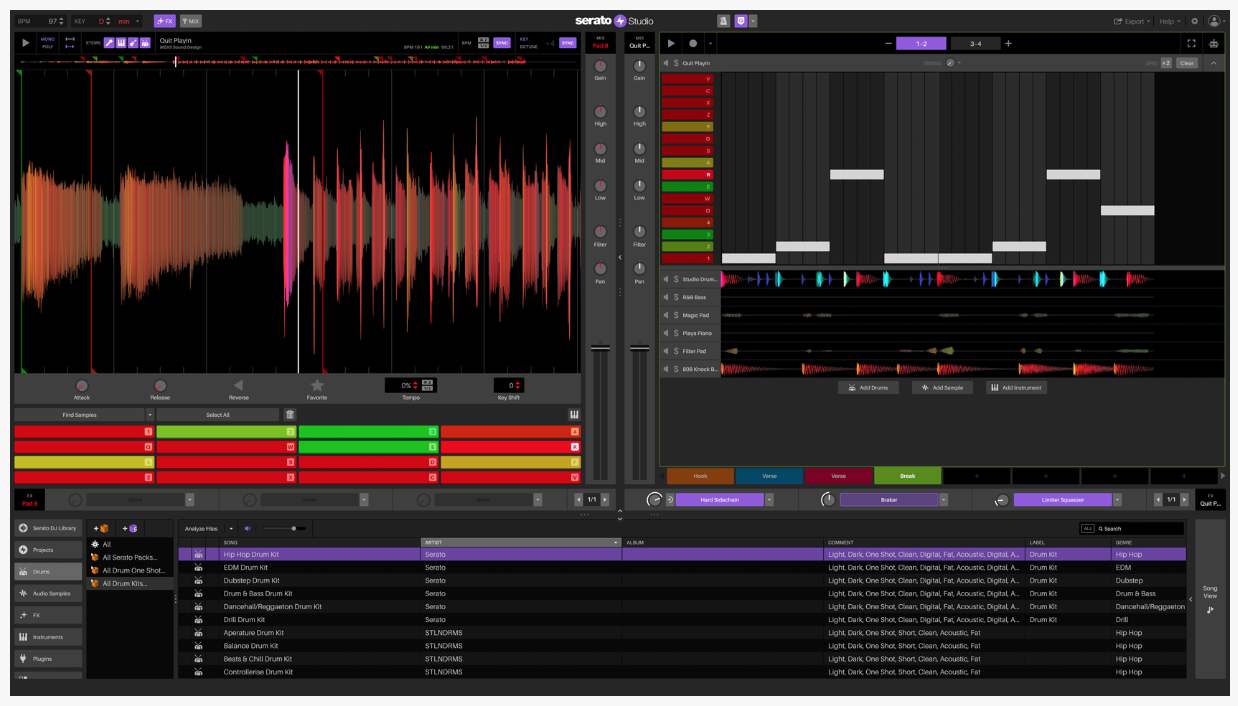Open the Braker effect dropdown
Image resolution: width=1238 pixels, height=706 pixels.
pyautogui.click(x=943, y=499)
